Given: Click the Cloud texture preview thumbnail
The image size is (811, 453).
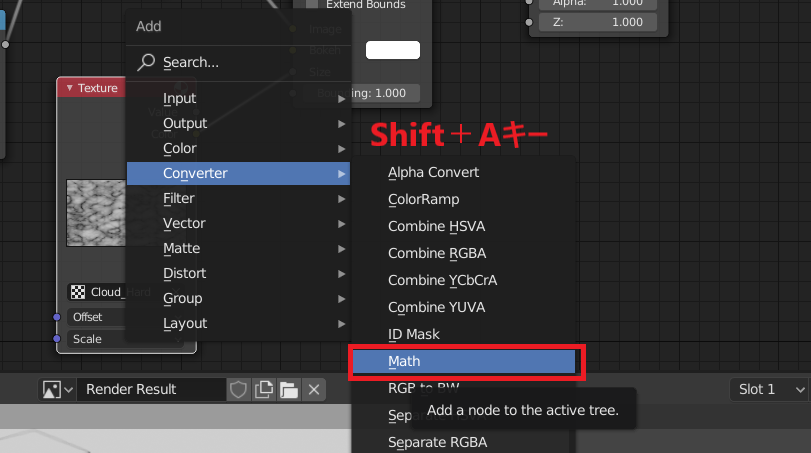Looking at the screenshot, I should pos(96,213).
